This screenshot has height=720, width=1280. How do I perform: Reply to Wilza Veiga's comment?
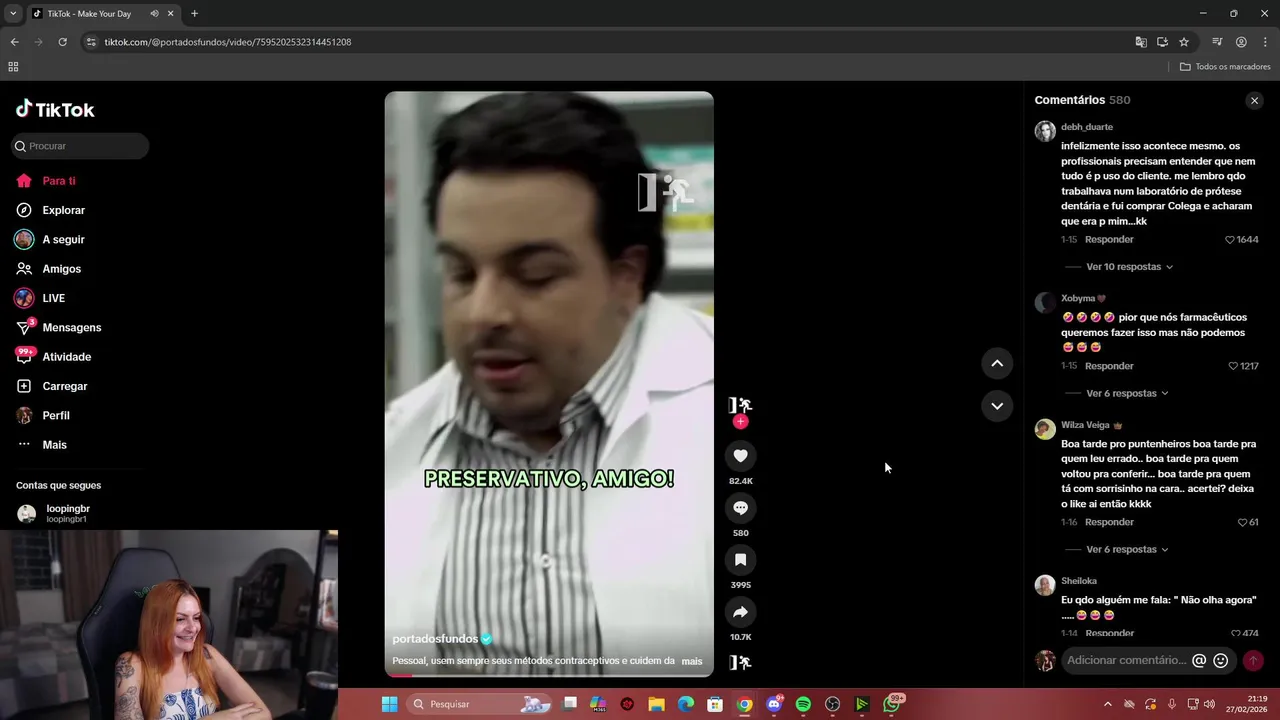click(x=1109, y=522)
